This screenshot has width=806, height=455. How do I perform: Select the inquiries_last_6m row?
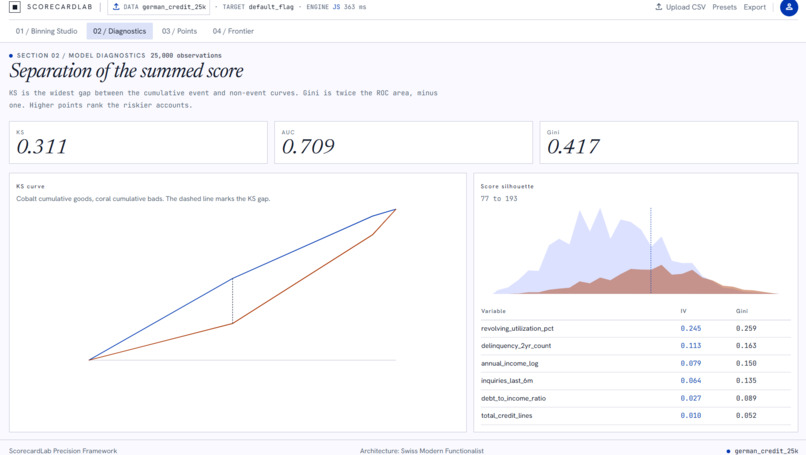coord(635,381)
